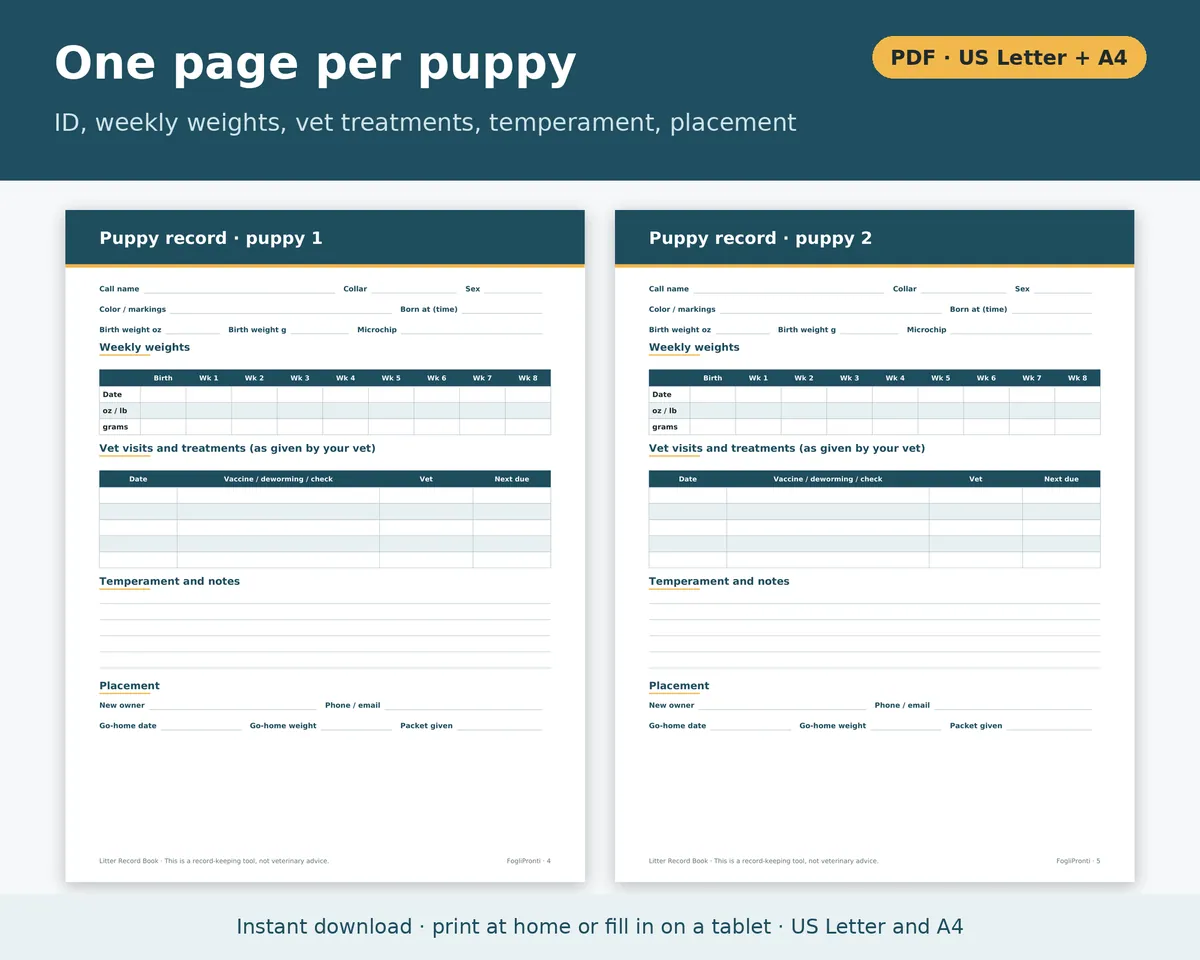Viewport: 1200px width, 960px height.
Task: Click the subtitle starting "ID, weekly weights"
Action: click(425, 123)
